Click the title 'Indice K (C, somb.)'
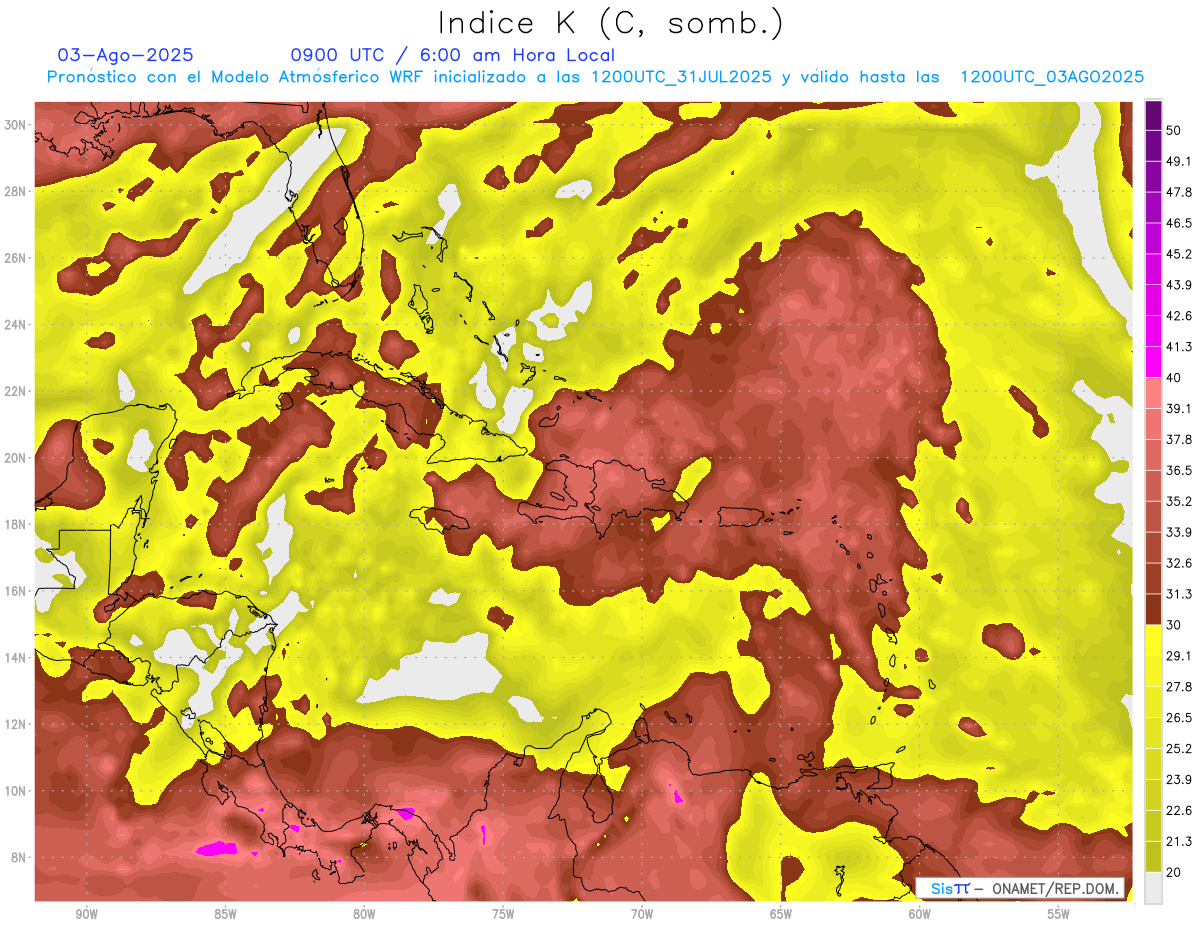Screen dimensions: 1200x927 (x=611, y=23)
